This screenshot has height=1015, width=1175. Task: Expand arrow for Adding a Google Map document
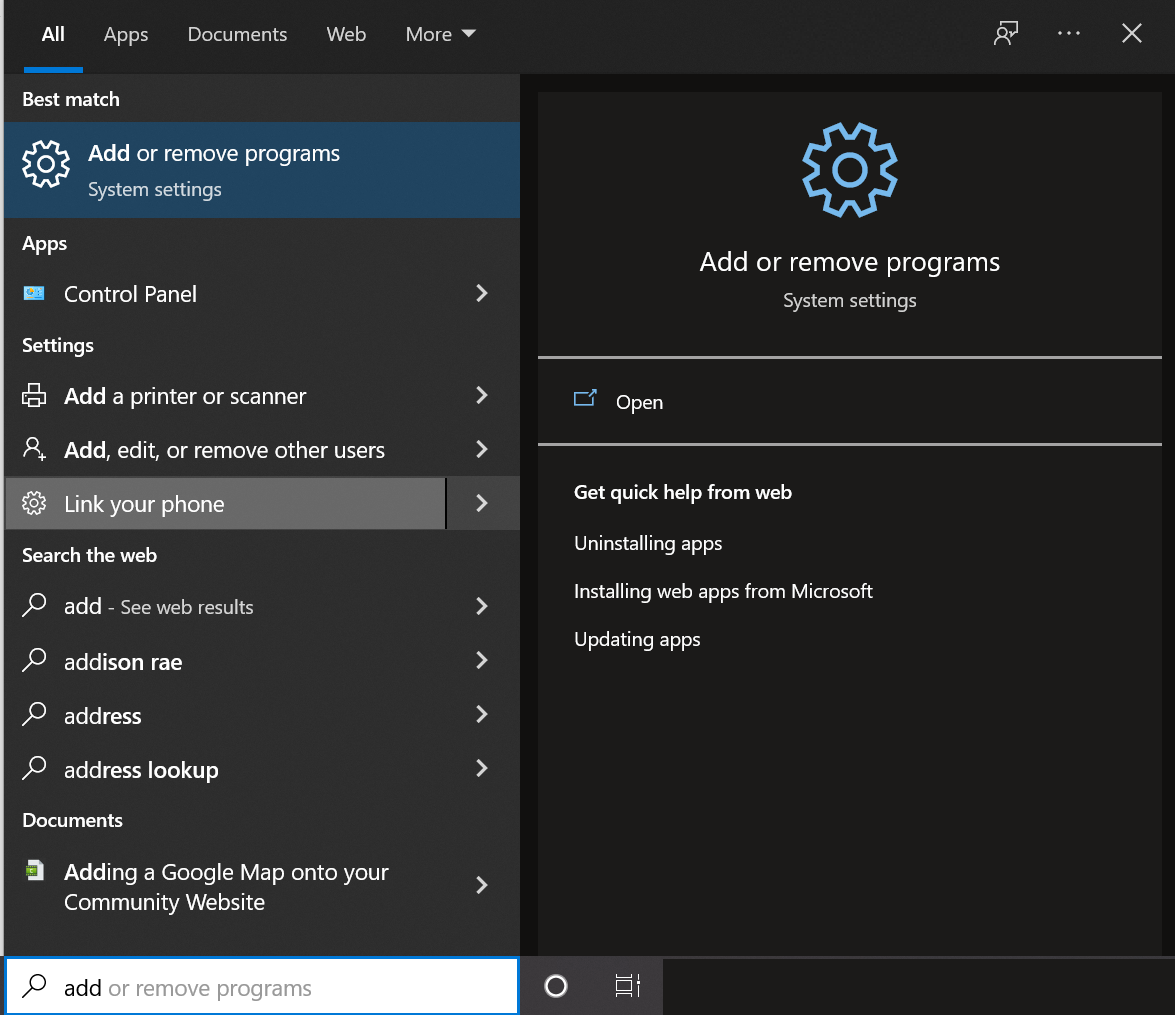click(x=482, y=885)
